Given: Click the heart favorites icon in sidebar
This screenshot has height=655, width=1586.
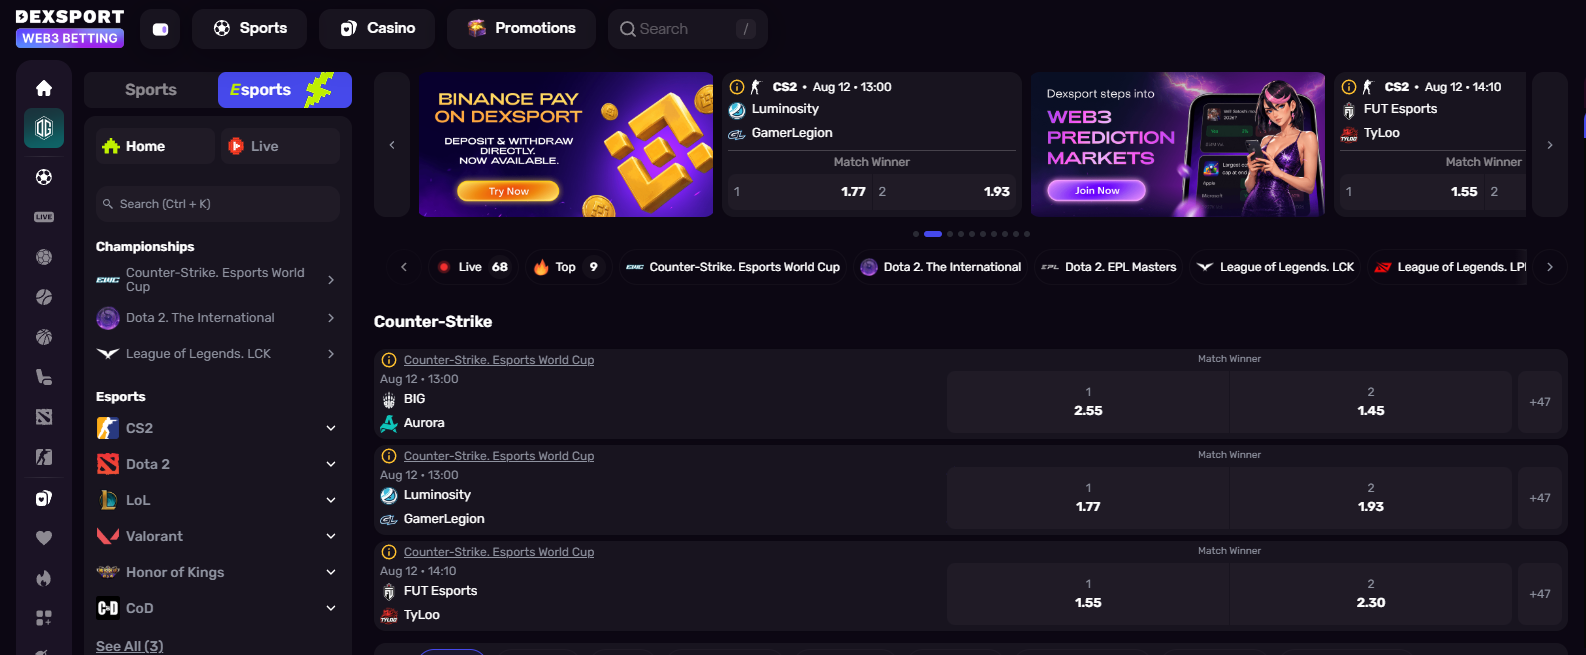Looking at the screenshot, I should click(44, 538).
